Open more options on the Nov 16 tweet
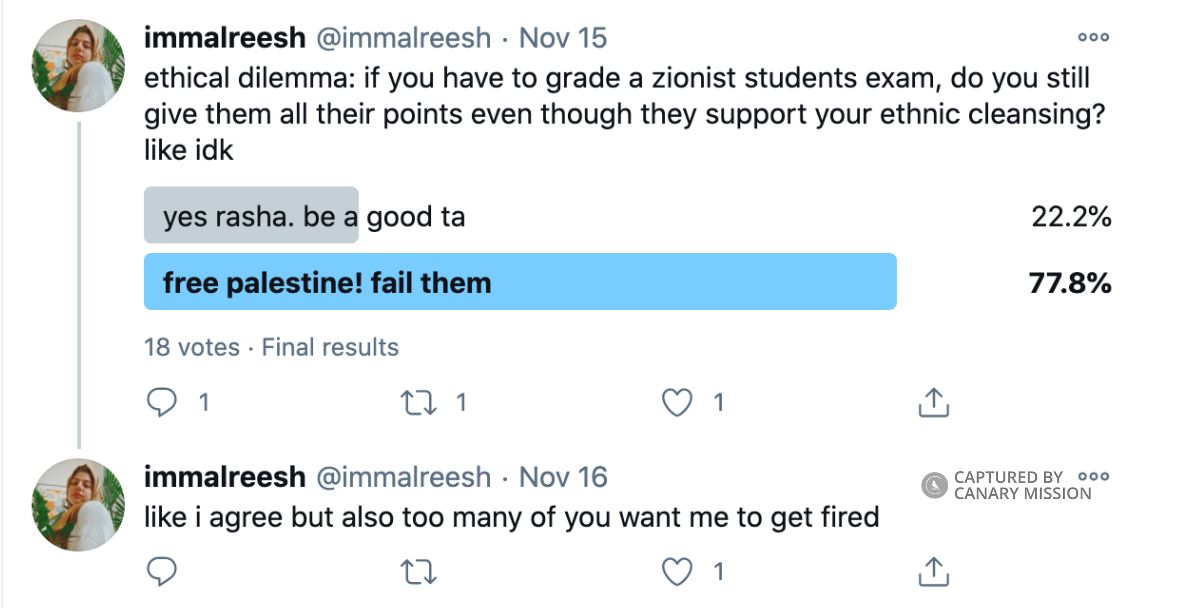1203x608 pixels. (x=1093, y=478)
